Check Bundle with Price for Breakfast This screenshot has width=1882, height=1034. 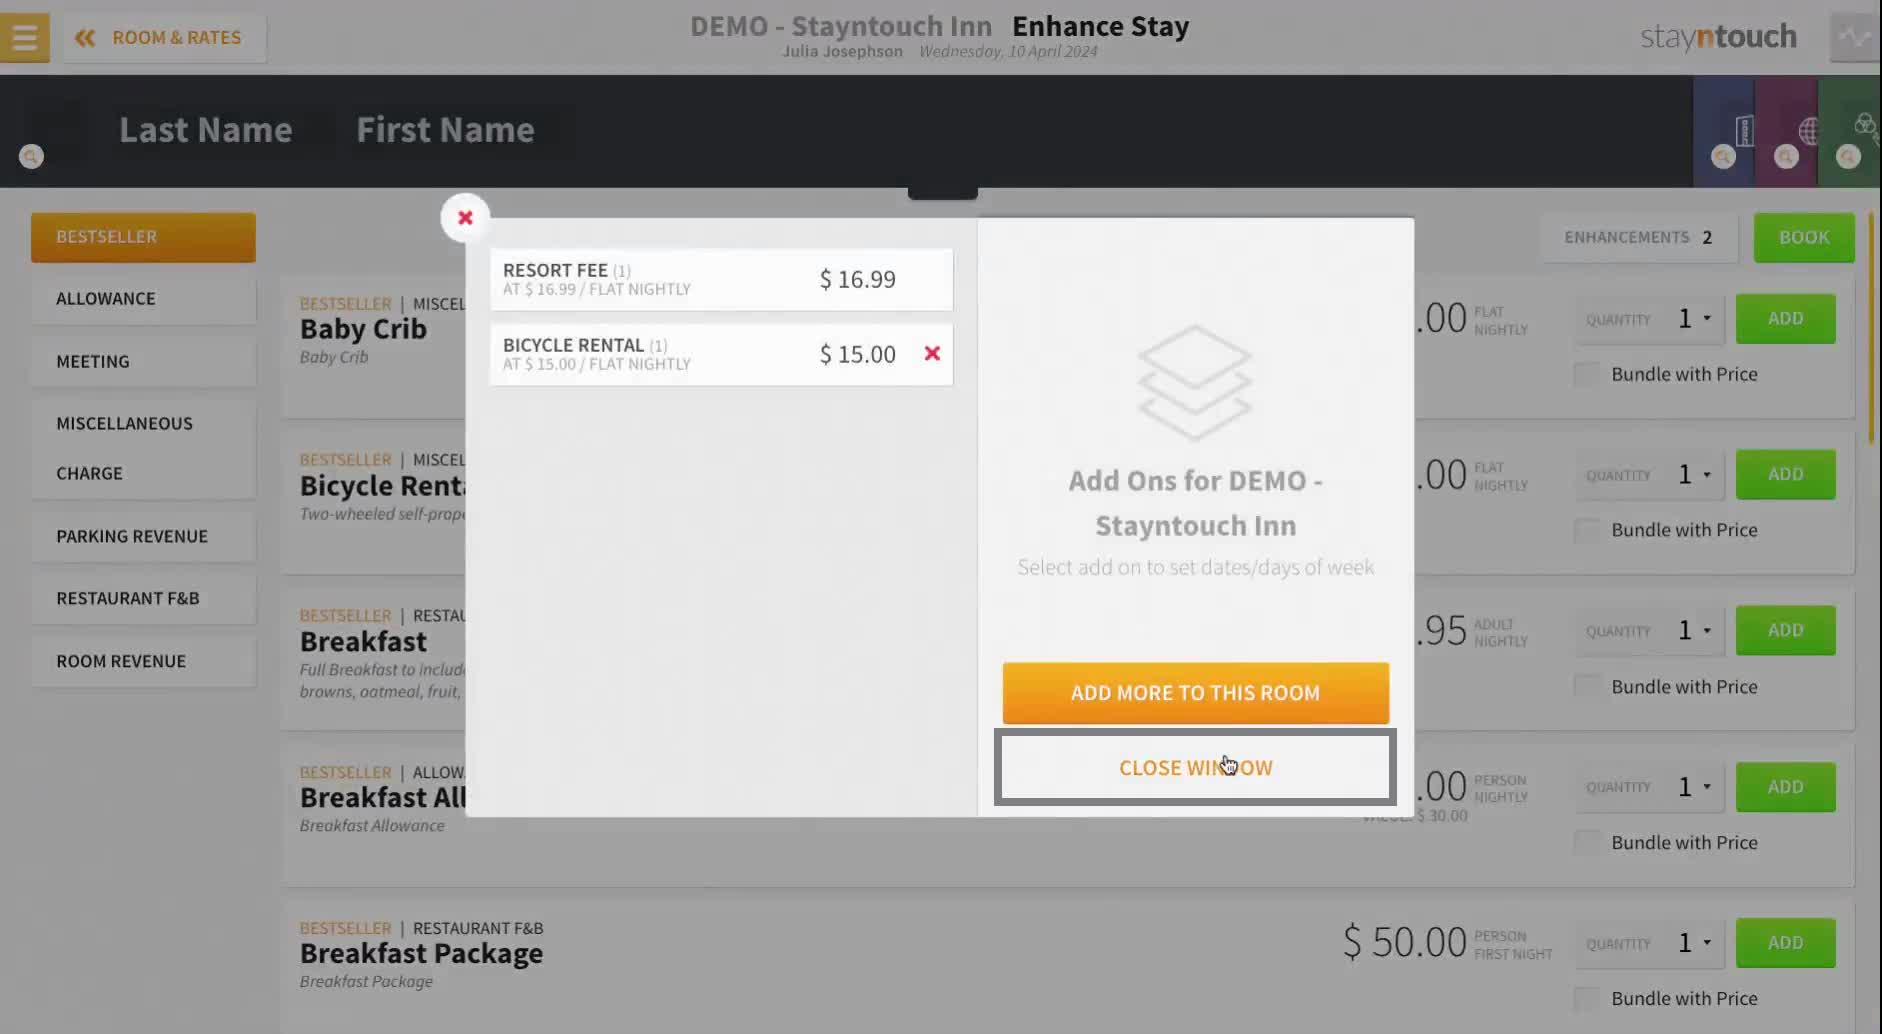pyautogui.click(x=1586, y=686)
